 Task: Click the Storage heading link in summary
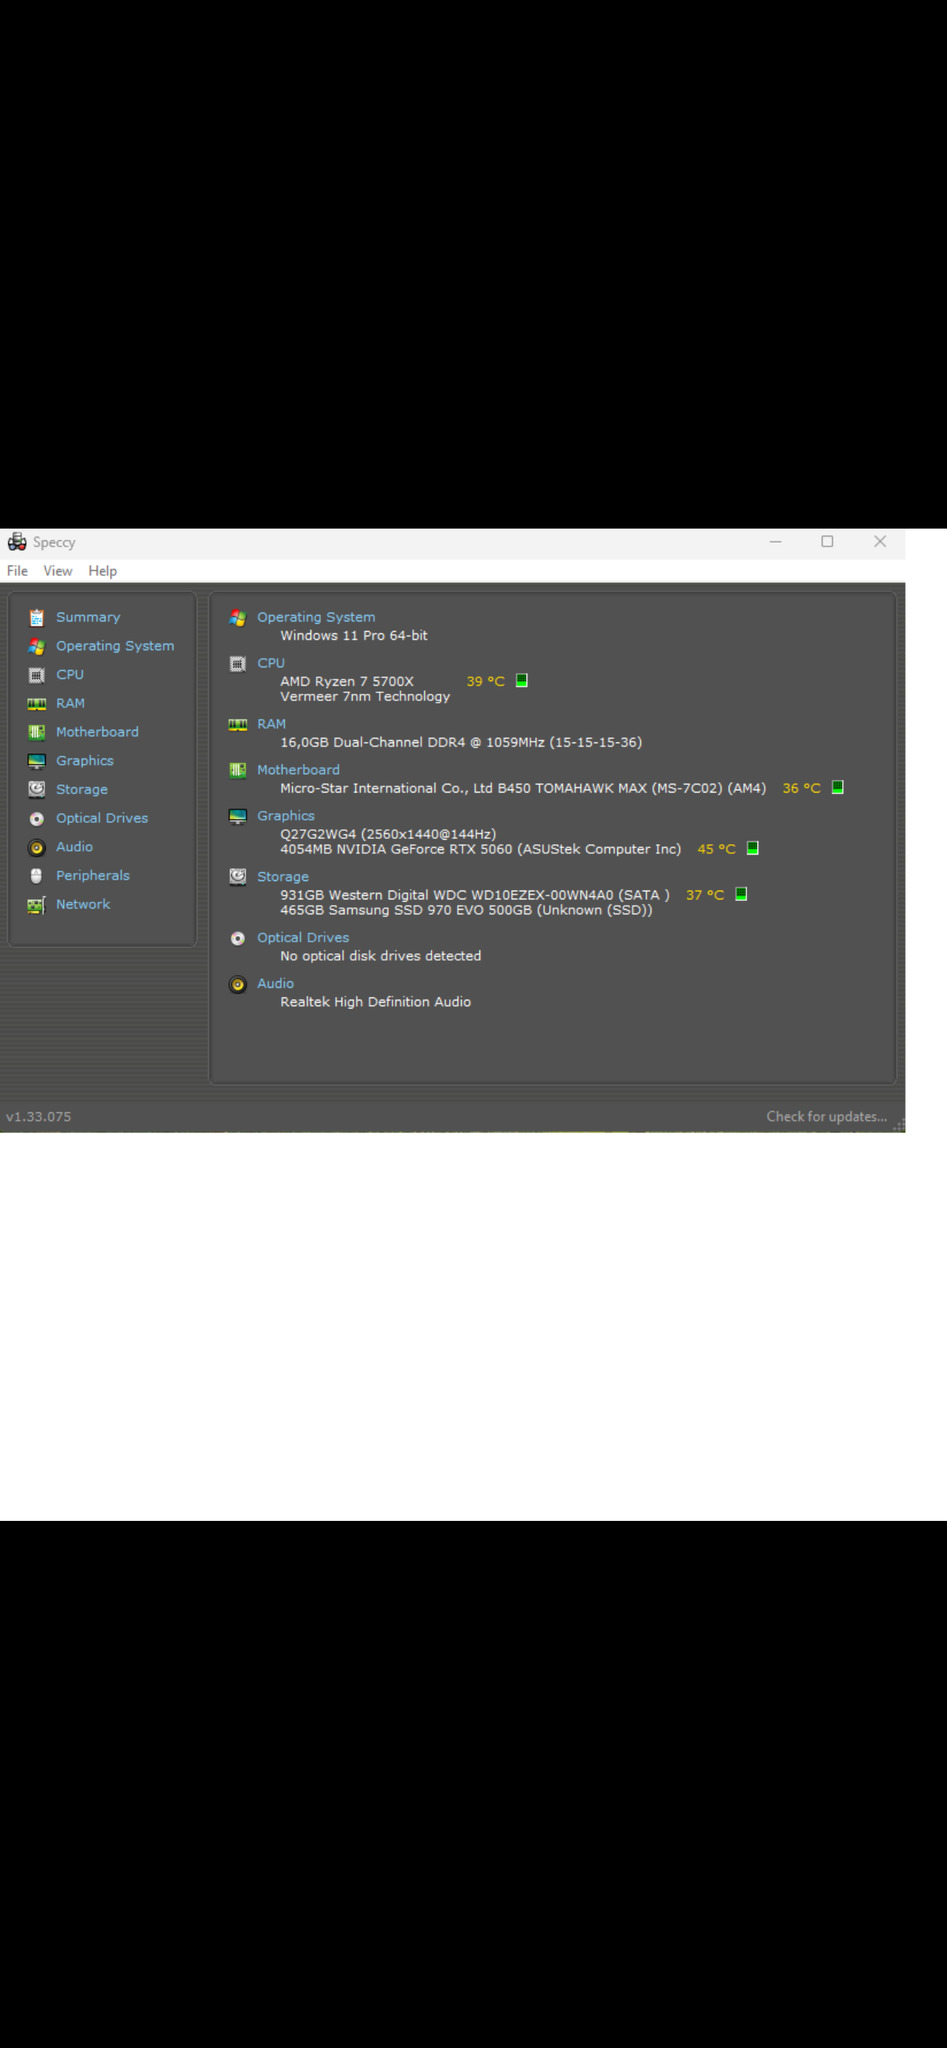click(283, 877)
